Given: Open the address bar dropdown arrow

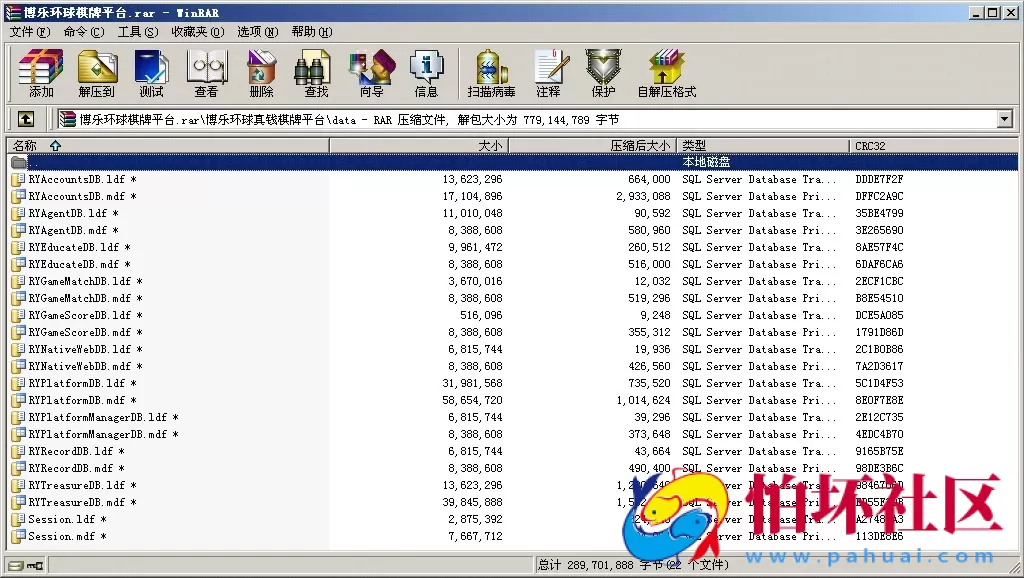Looking at the screenshot, I should point(1008,118).
